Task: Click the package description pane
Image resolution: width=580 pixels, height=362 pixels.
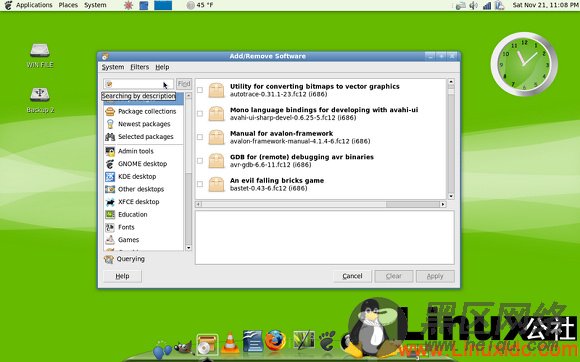Action: coord(324,237)
